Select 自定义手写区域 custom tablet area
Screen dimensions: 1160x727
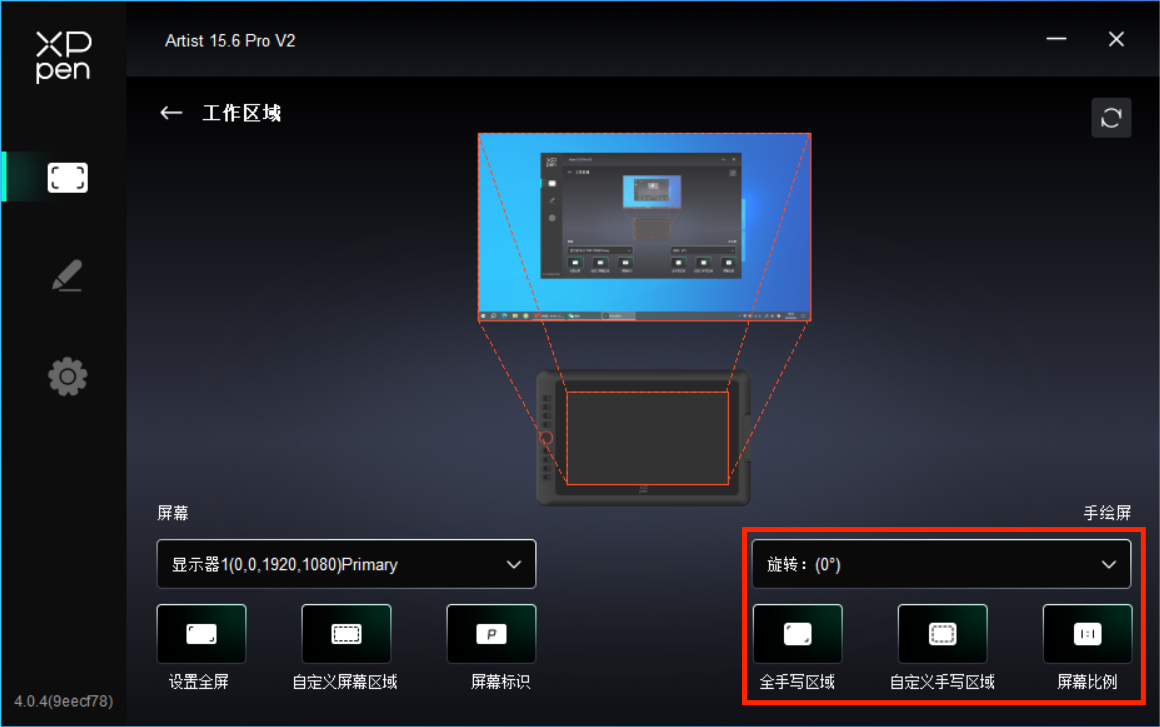click(942, 634)
